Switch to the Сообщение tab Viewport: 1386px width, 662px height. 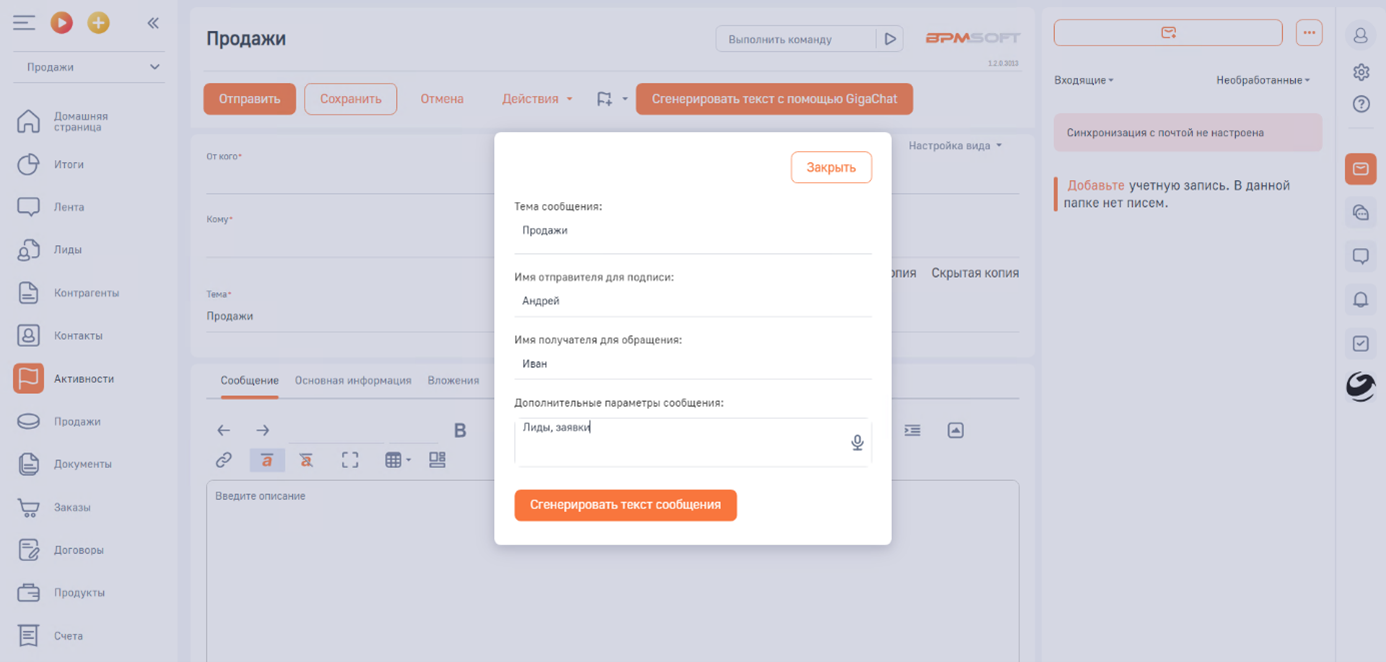pyautogui.click(x=250, y=381)
